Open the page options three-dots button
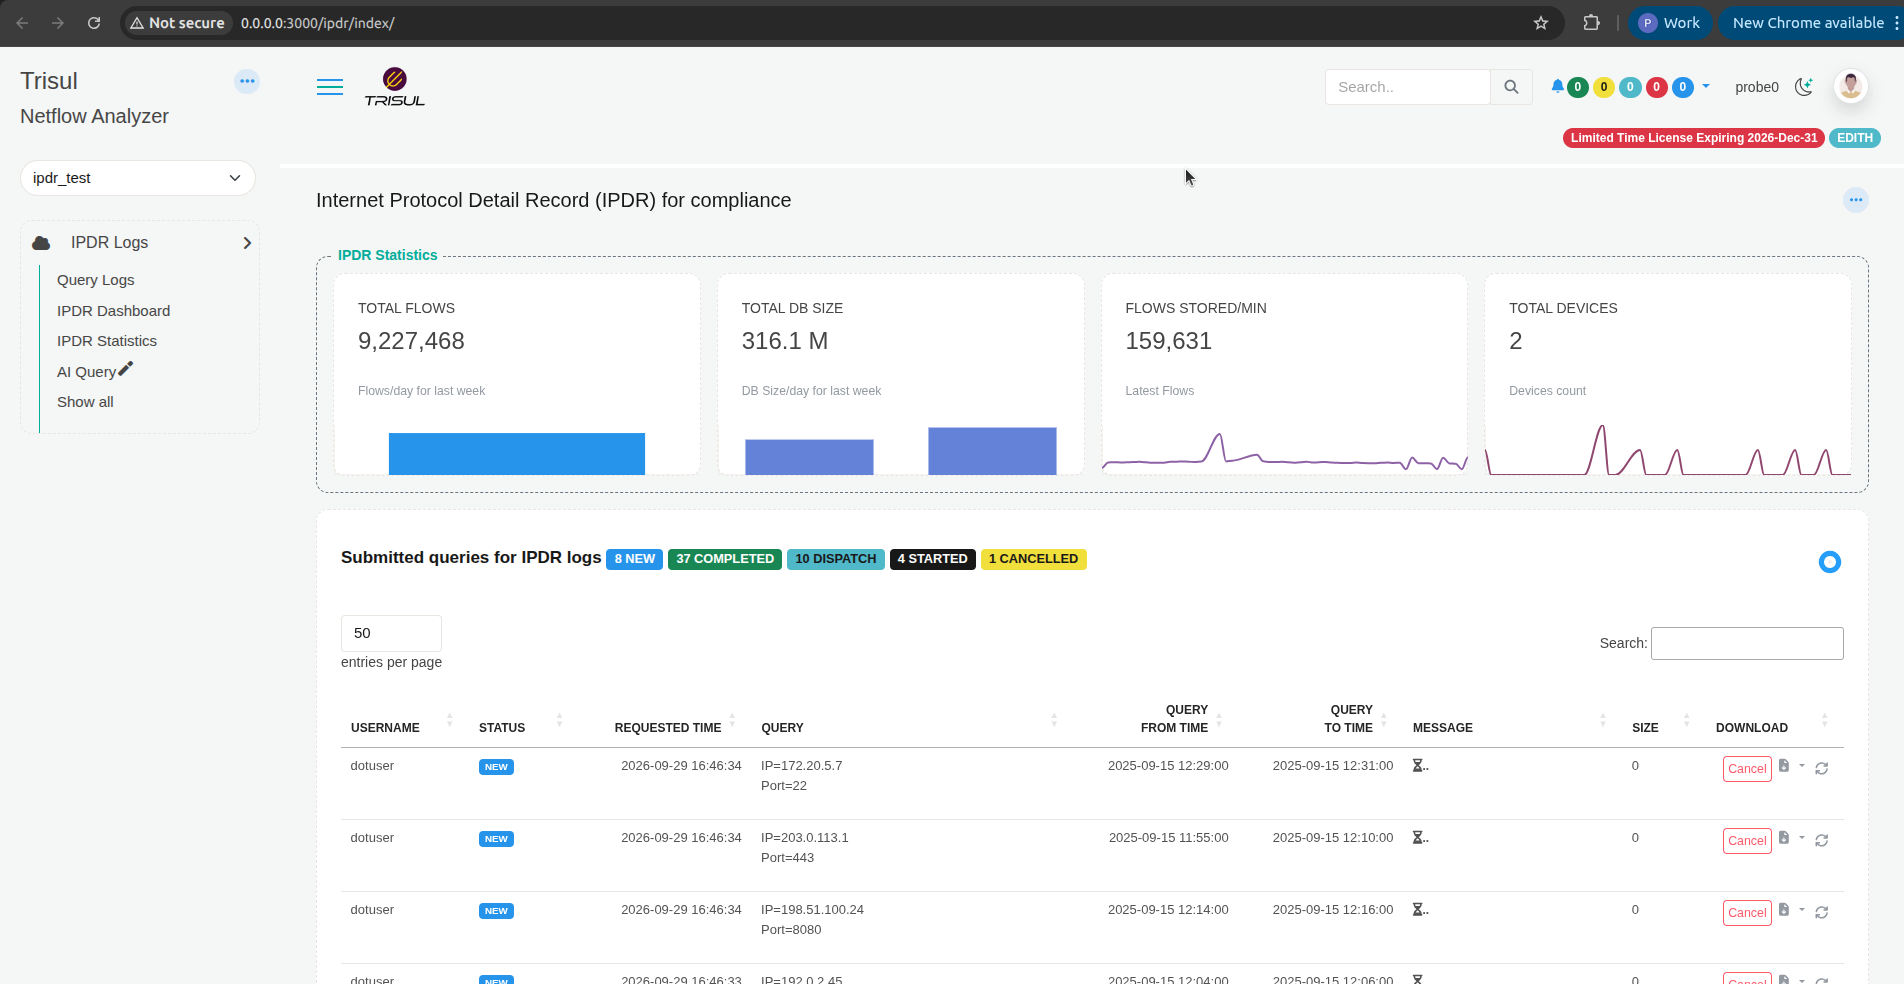 coord(1856,200)
